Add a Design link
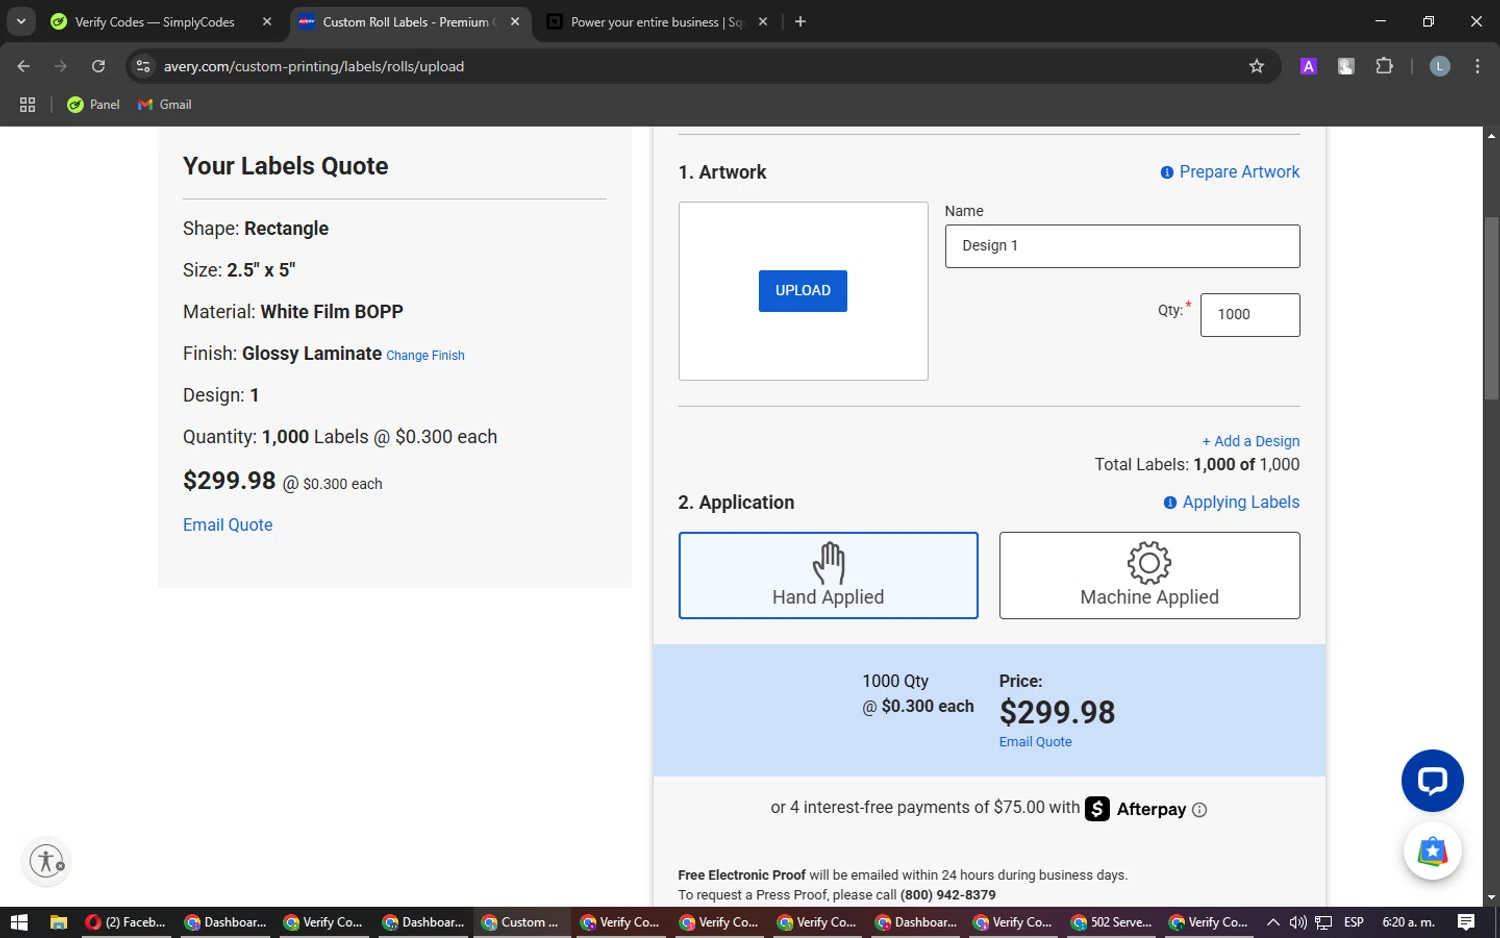 click(1251, 441)
